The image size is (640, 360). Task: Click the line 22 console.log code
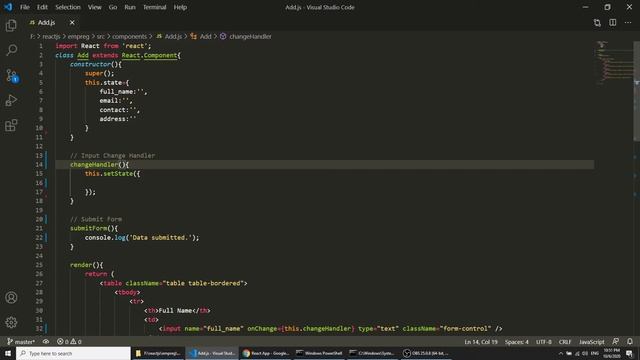(142, 238)
